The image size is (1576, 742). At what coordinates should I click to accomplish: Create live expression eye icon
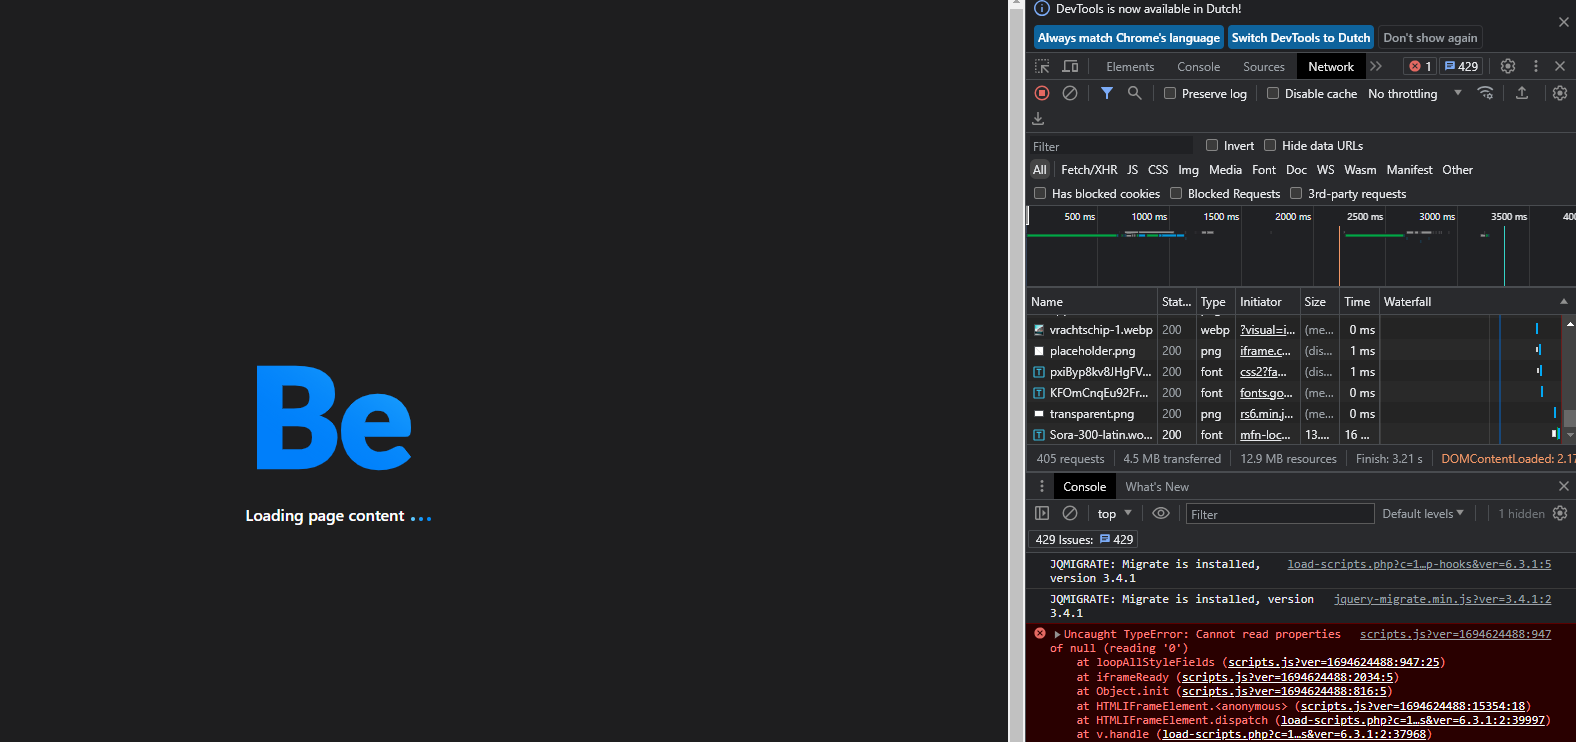1161,513
